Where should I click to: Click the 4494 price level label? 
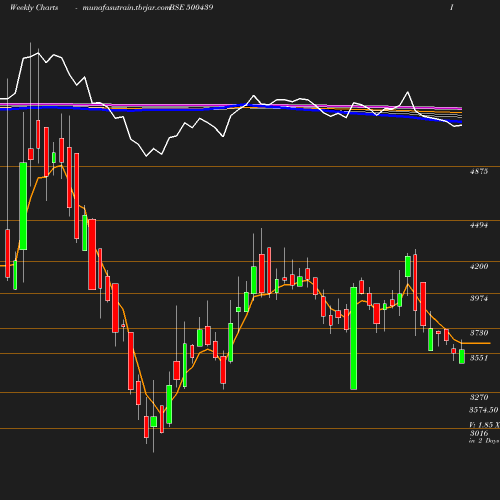(479, 225)
